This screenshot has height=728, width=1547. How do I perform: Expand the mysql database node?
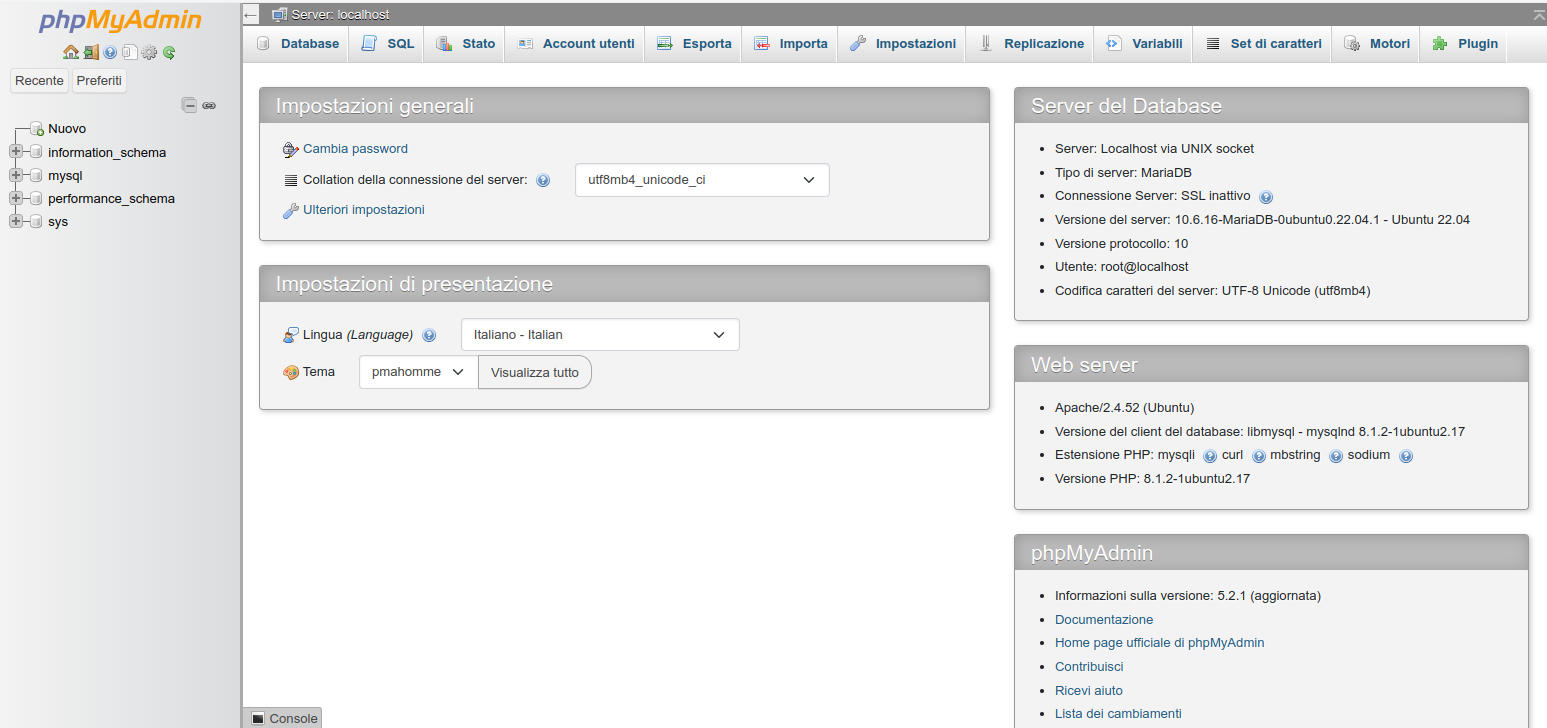[x=15, y=175]
